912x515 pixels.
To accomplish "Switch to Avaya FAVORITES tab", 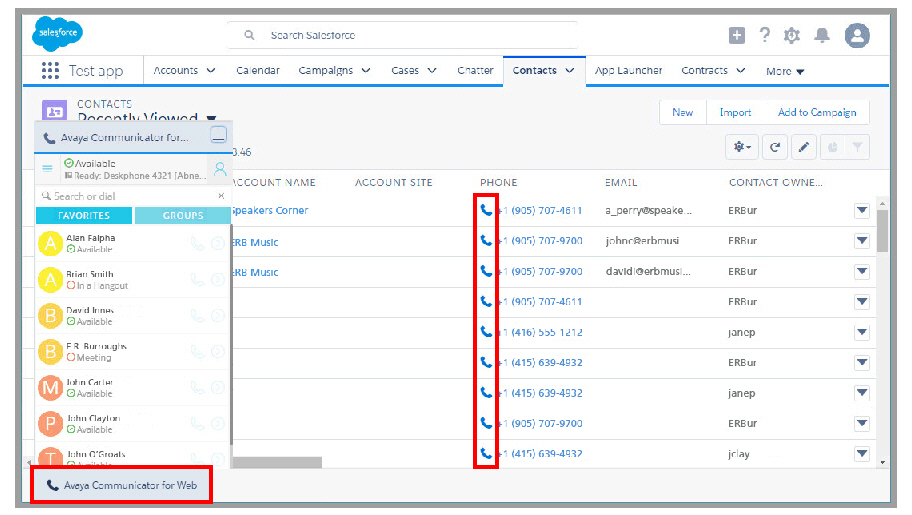I will point(84,215).
